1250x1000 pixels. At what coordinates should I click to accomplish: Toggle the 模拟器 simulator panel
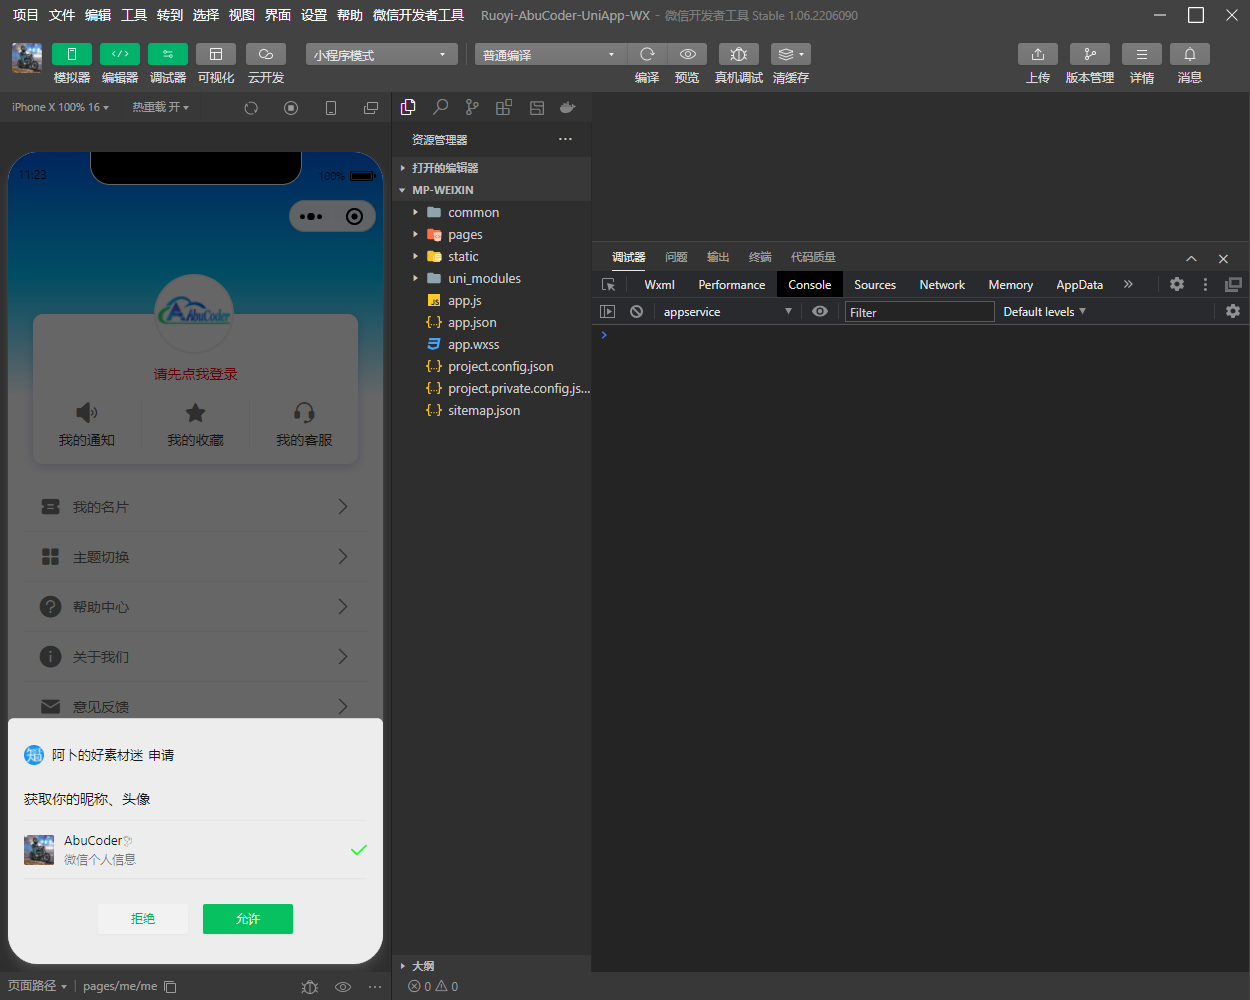[72, 54]
